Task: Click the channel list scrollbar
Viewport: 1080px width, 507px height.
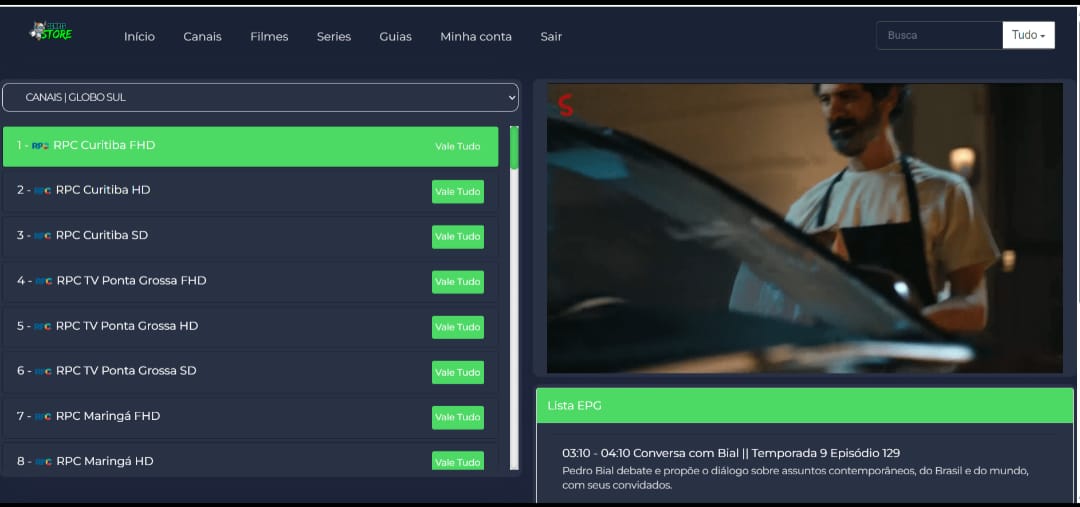Action: coord(514,300)
